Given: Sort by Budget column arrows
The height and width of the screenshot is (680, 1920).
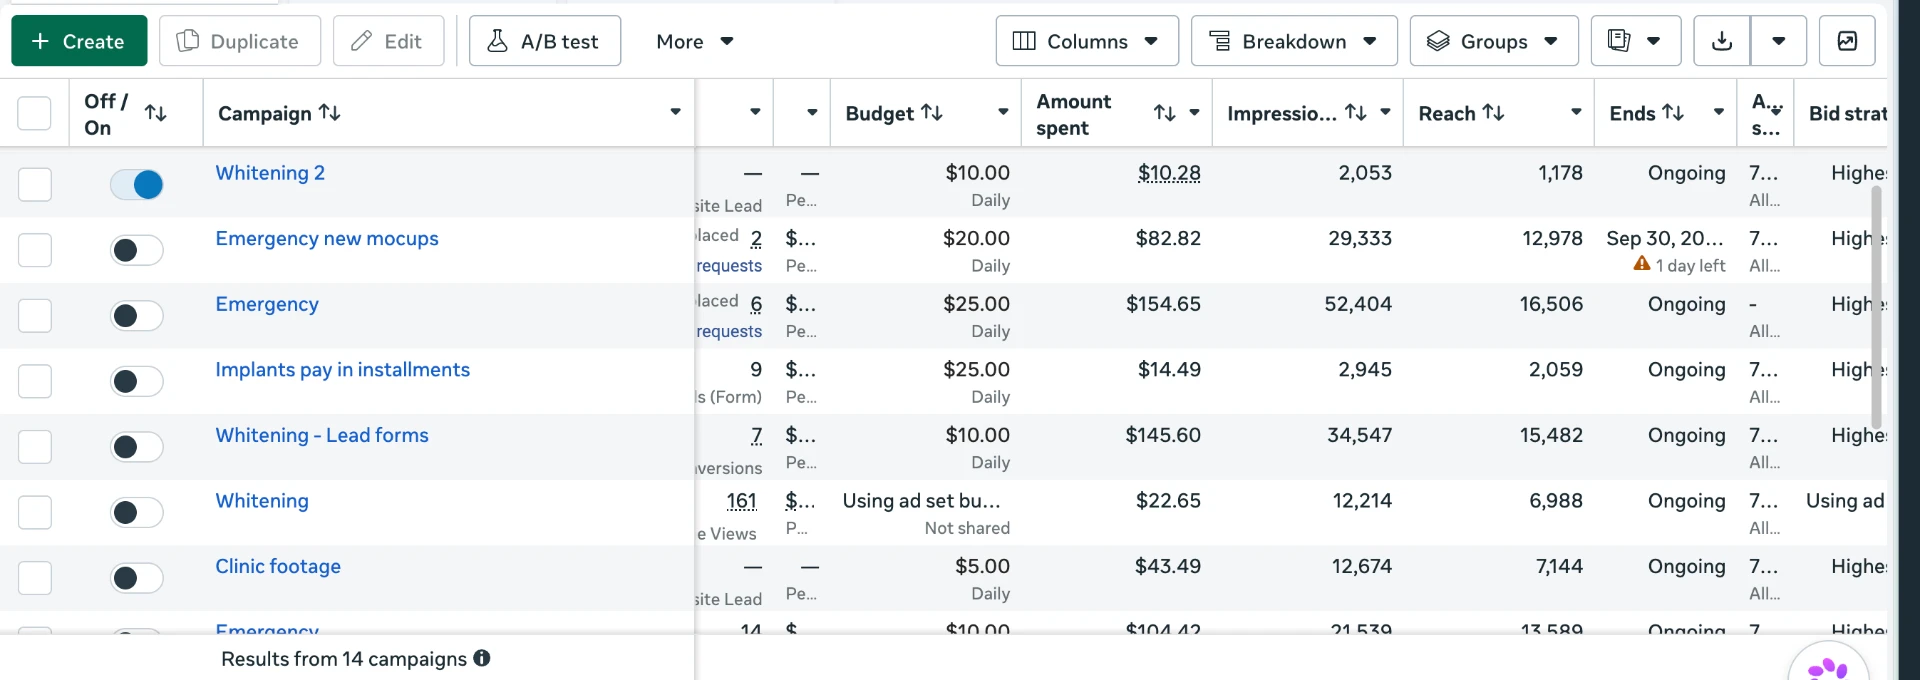Looking at the screenshot, I should [x=932, y=113].
